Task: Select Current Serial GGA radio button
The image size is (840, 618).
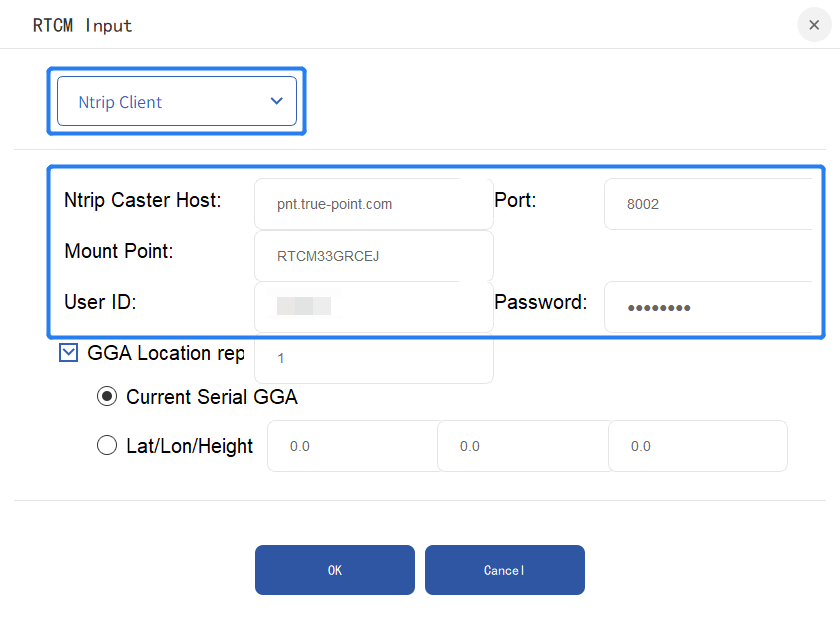Action: click(107, 397)
